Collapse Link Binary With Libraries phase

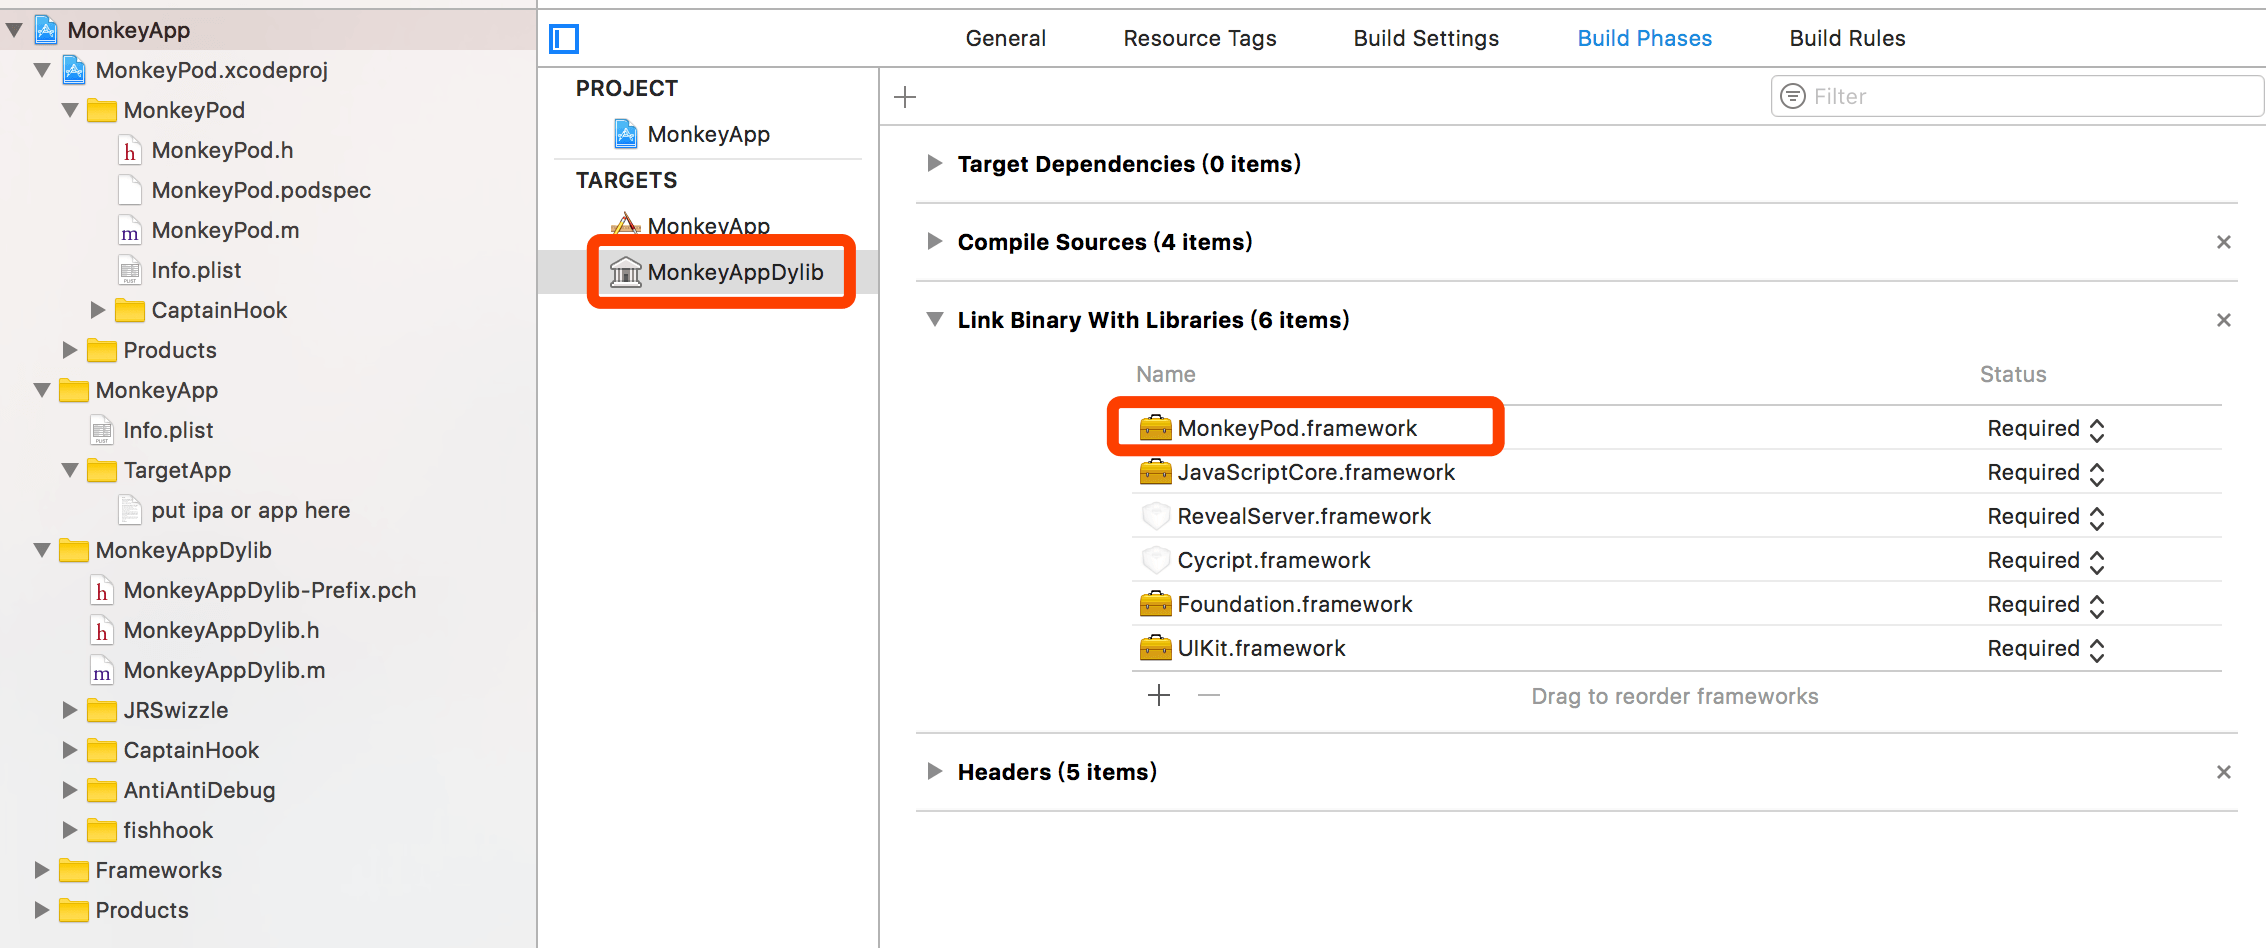tap(935, 320)
